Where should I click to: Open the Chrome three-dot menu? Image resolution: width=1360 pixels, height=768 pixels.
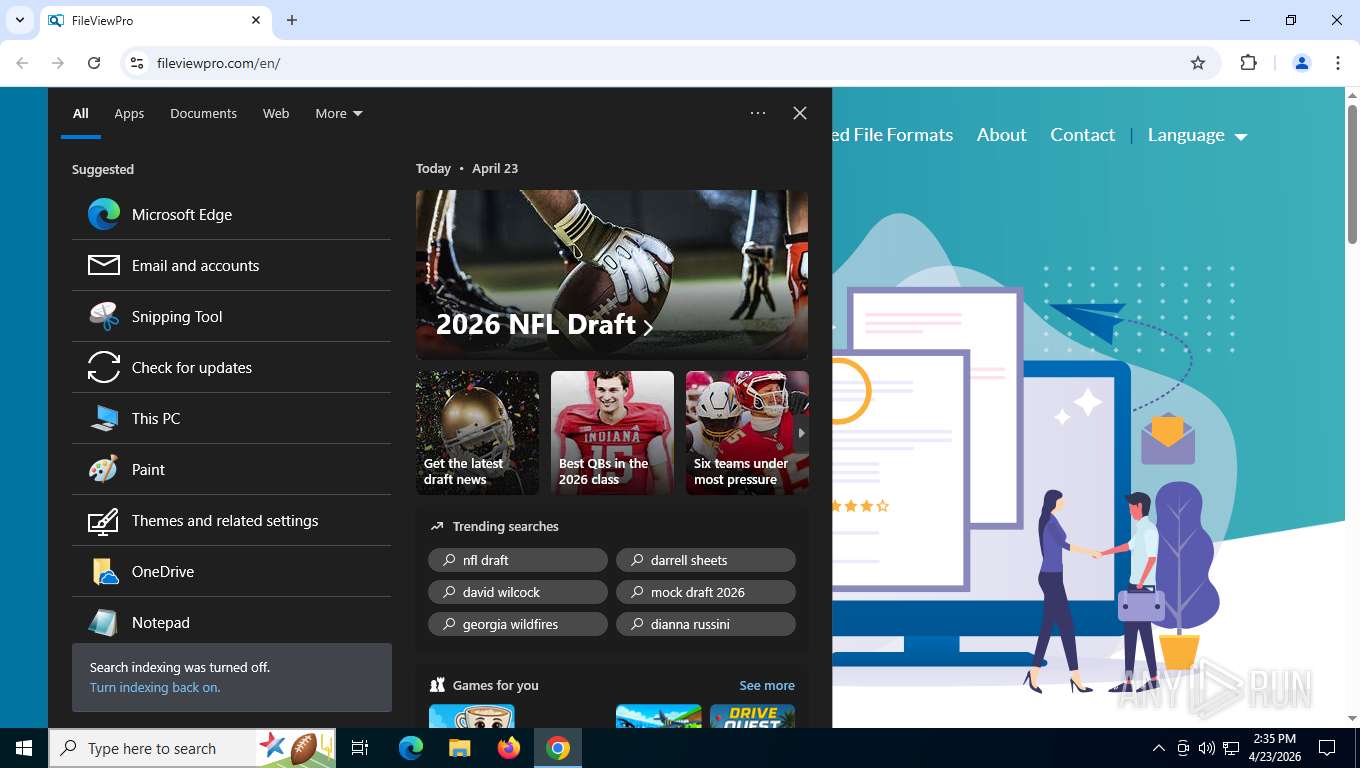pyautogui.click(x=1338, y=63)
